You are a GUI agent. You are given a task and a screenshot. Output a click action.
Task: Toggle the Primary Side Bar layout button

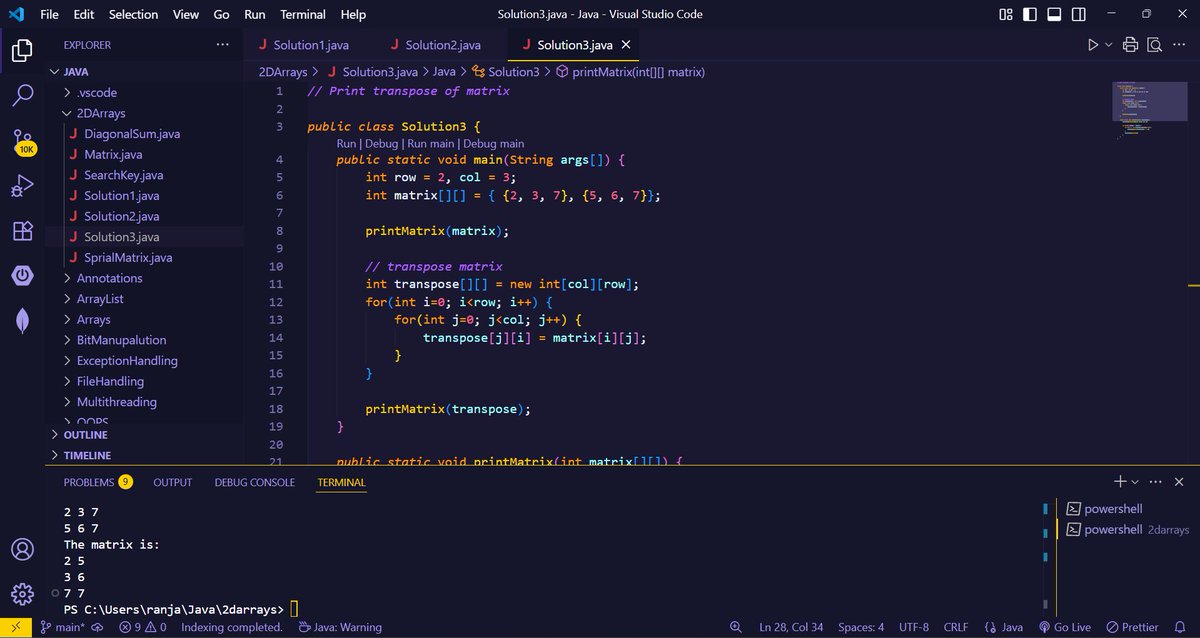coord(1030,14)
